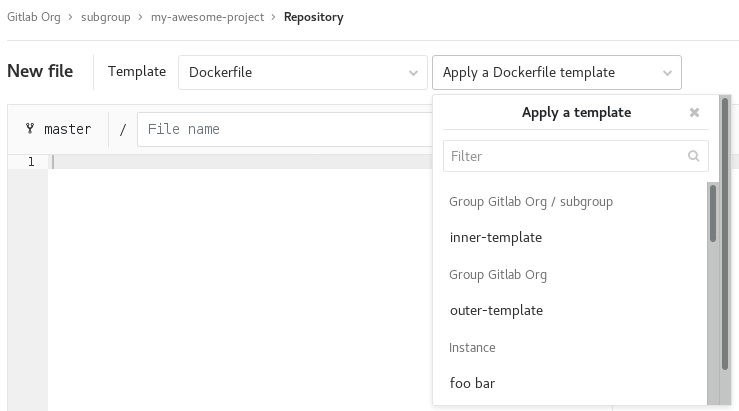The width and height of the screenshot is (739, 411).
Task: Click the branch icon beside master
Action: click(29, 129)
